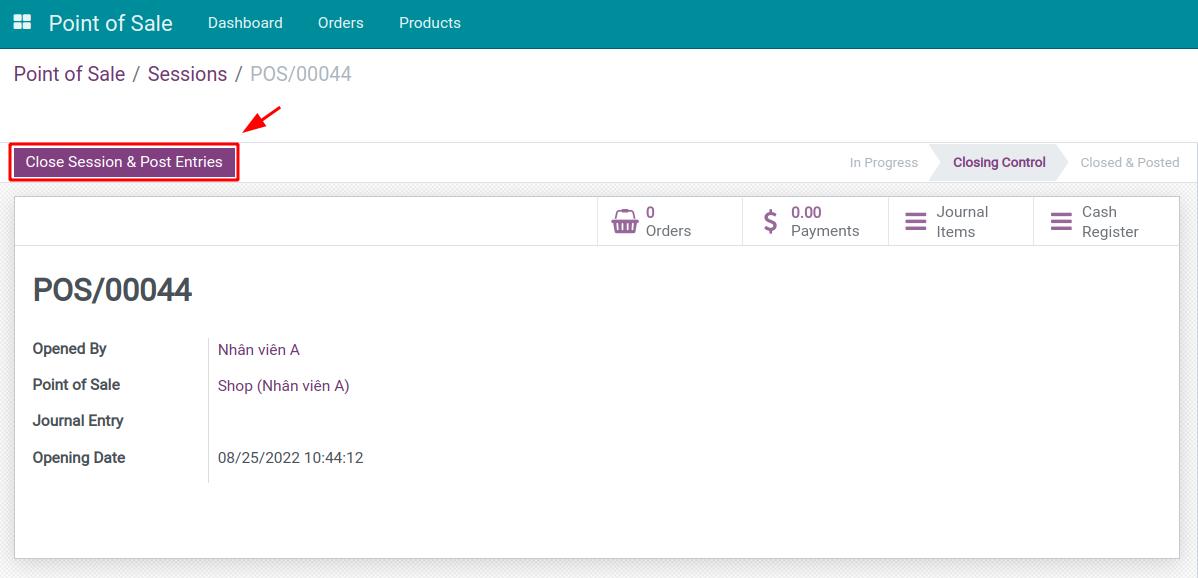This screenshot has width=1198, height=578.
Task: Open the Nhân viên A user link
Action: [259, 350]
